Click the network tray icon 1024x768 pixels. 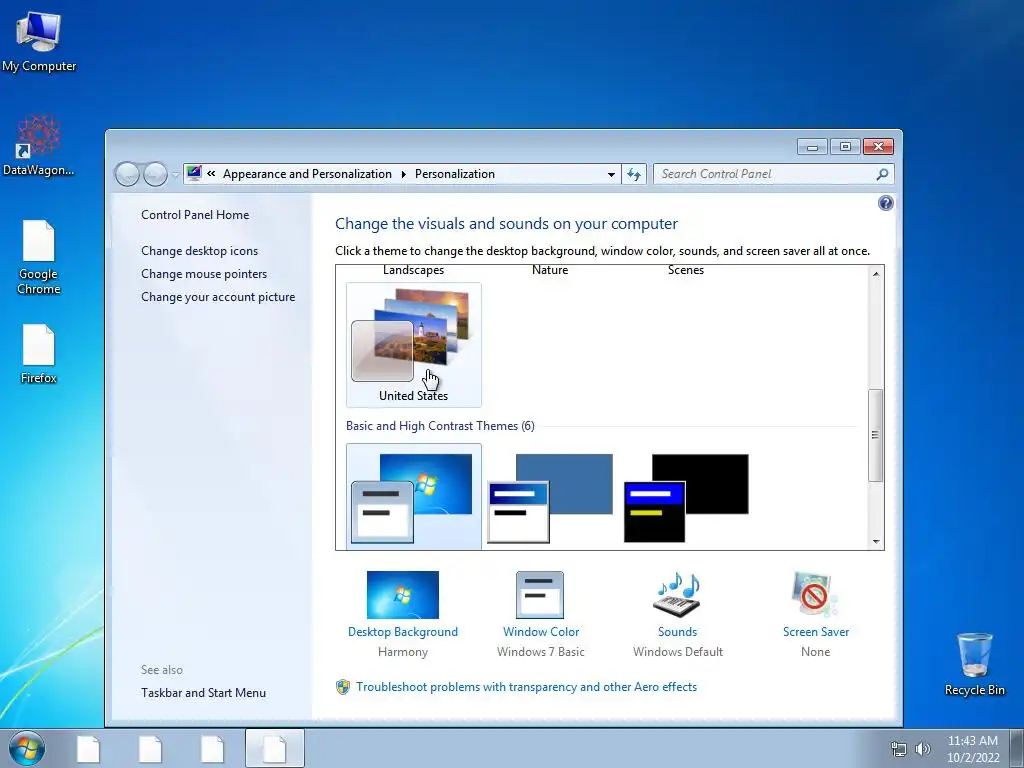899,749
